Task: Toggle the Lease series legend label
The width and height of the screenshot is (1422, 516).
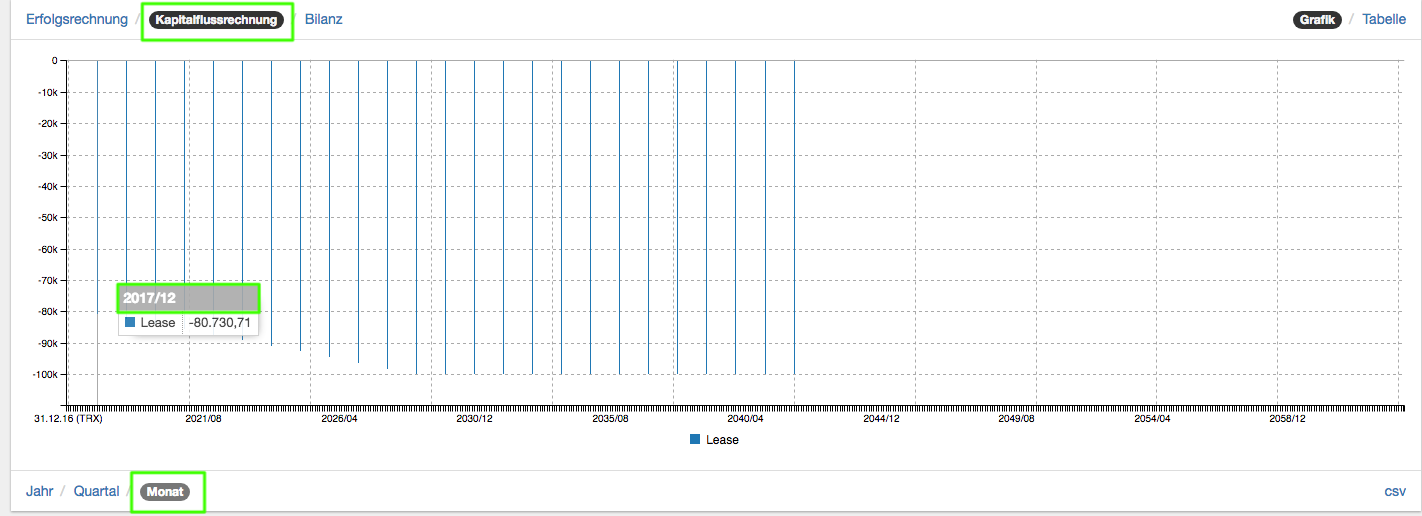Action: pos(722,439)
